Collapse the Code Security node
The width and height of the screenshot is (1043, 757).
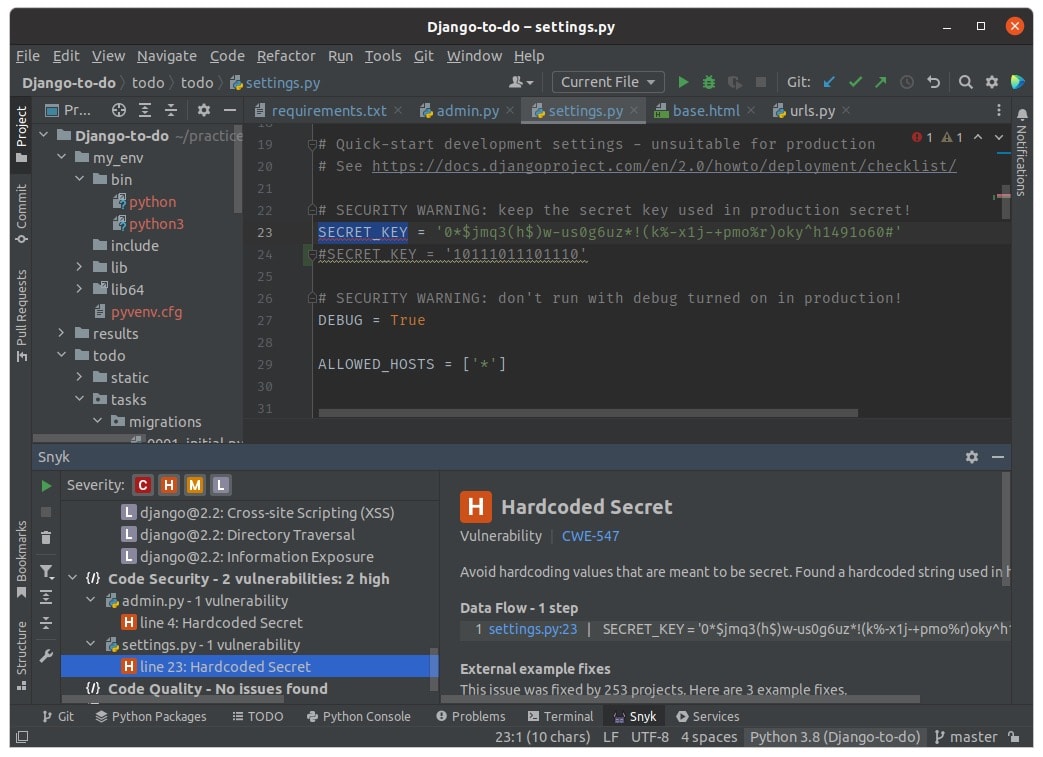pos(73,578)
